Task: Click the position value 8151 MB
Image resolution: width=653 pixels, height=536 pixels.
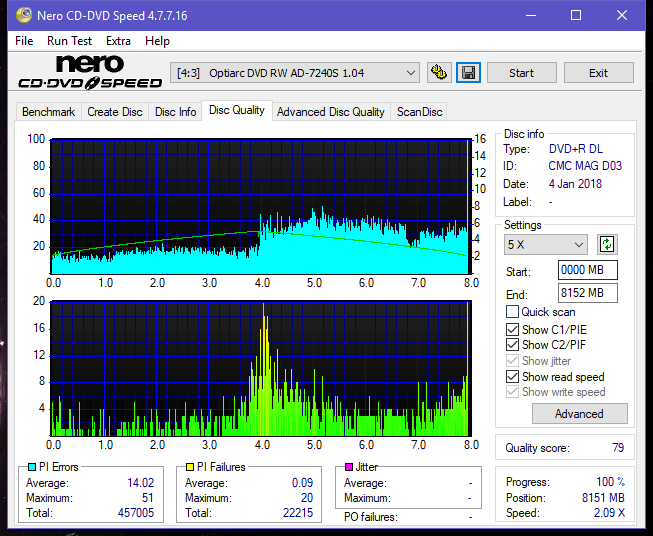Action: tap(603, 498)
